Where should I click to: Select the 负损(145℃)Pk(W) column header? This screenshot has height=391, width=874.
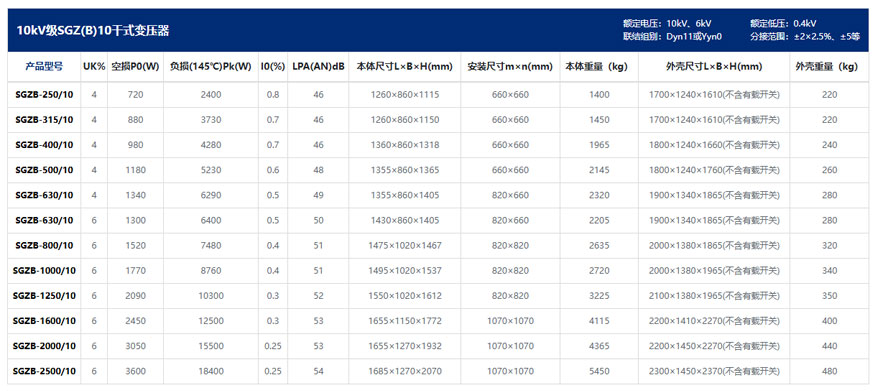(211, 67)
